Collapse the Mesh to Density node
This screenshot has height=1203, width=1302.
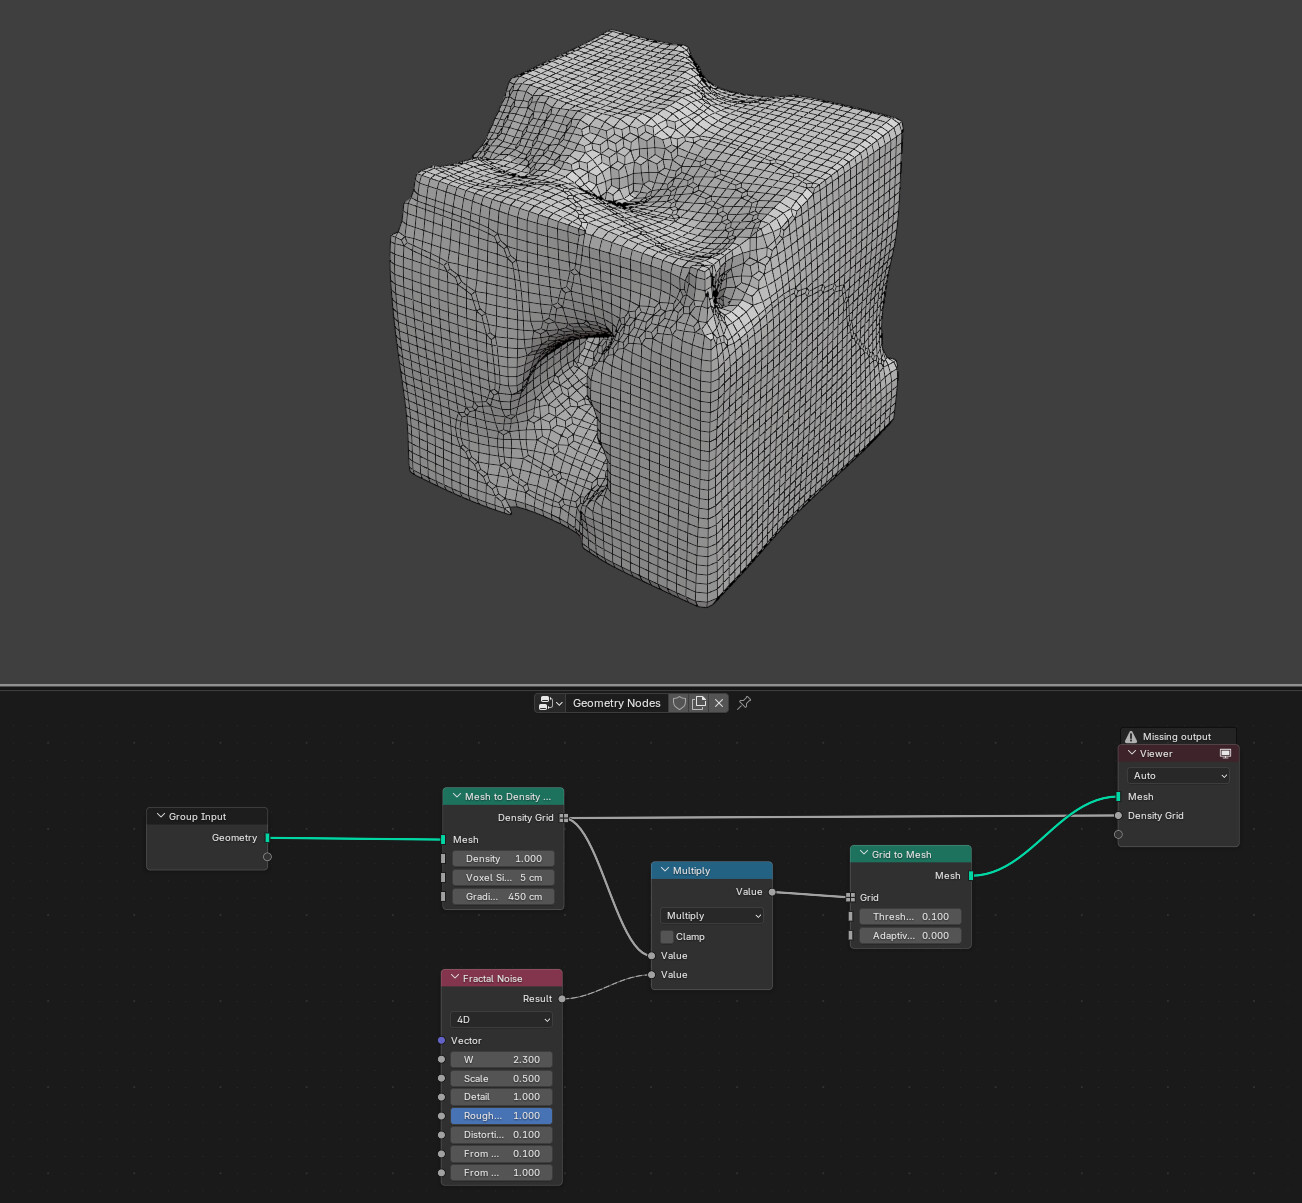456,796
